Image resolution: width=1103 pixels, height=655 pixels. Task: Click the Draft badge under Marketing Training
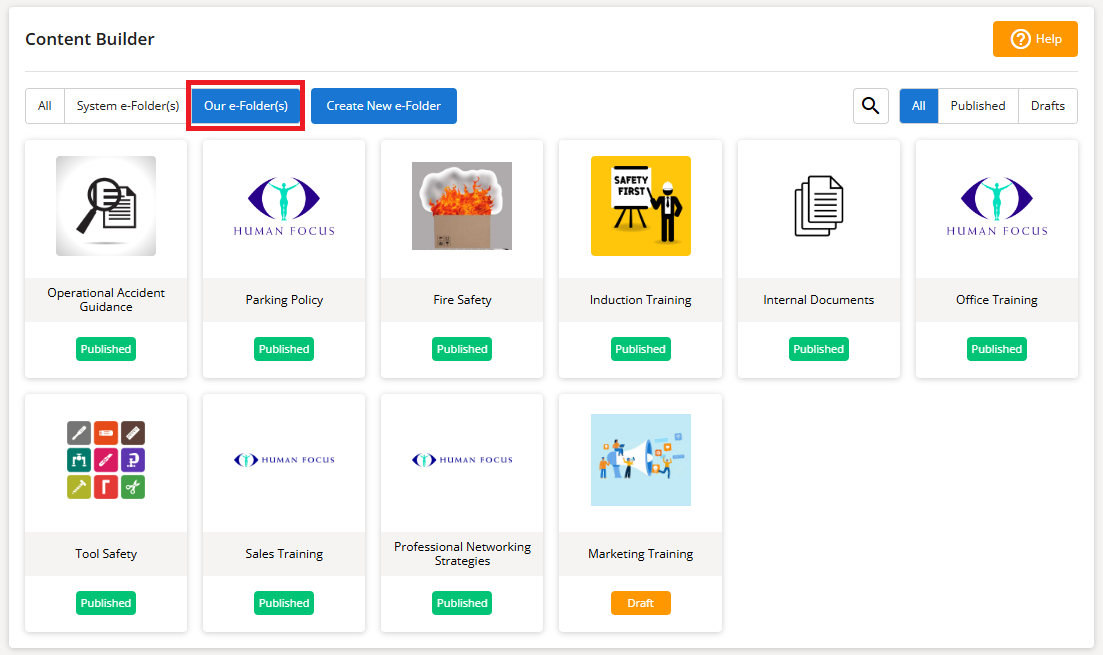[x=640, y=603]
